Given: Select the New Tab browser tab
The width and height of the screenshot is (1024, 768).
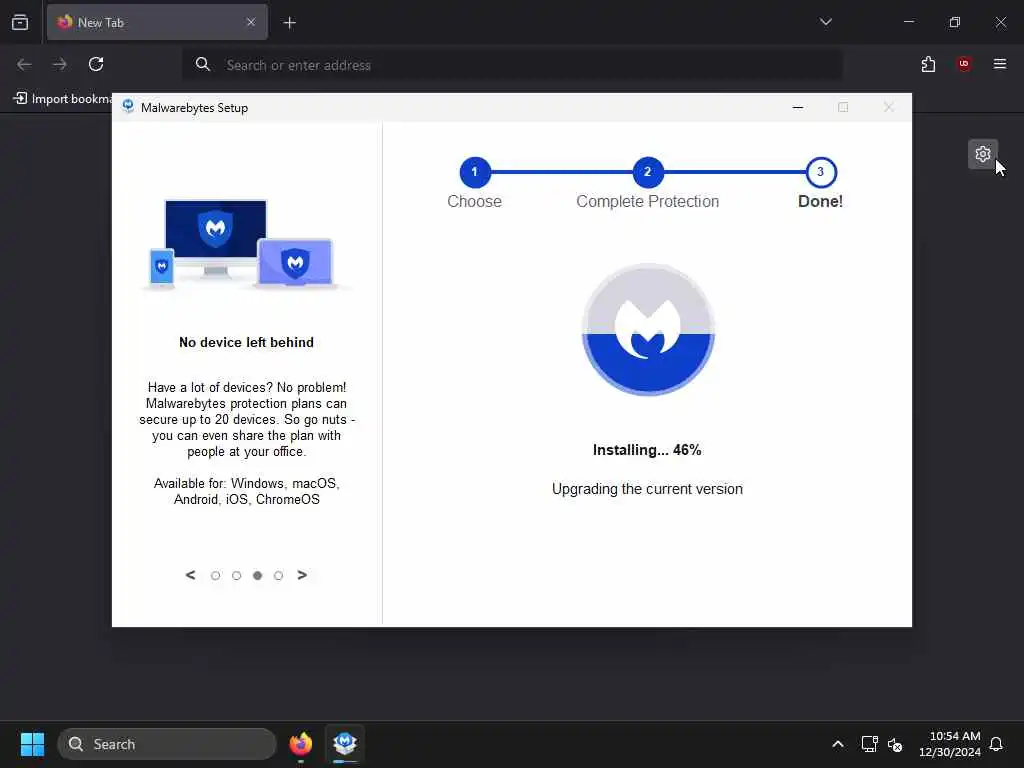Looking at the screenshot, I should pos(157,22).
